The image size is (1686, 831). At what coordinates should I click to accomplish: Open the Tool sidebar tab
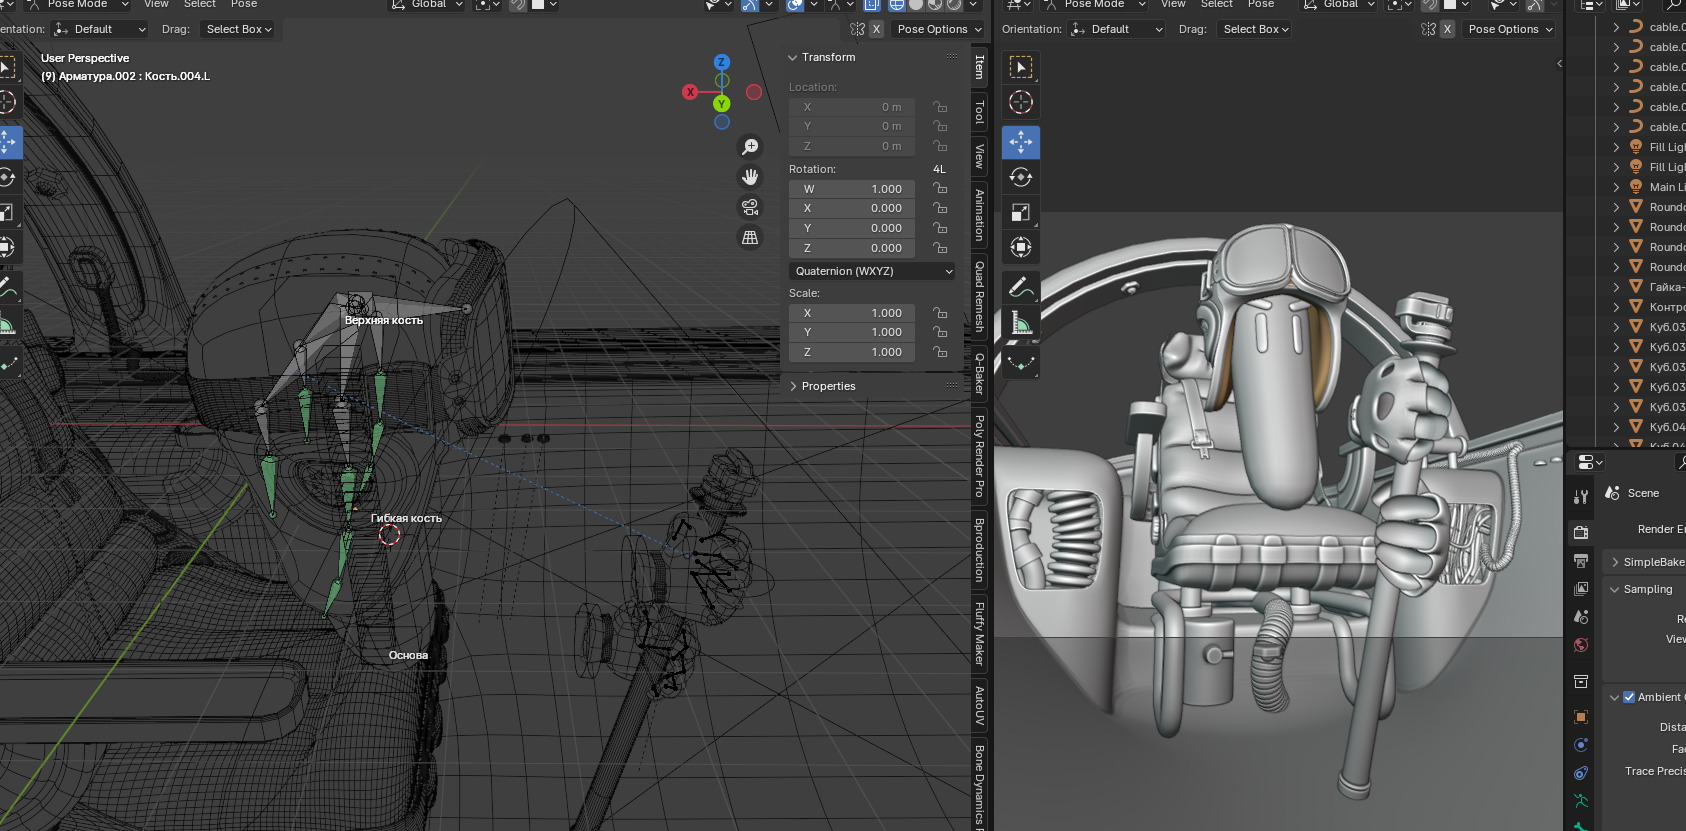tap(980, 112)
